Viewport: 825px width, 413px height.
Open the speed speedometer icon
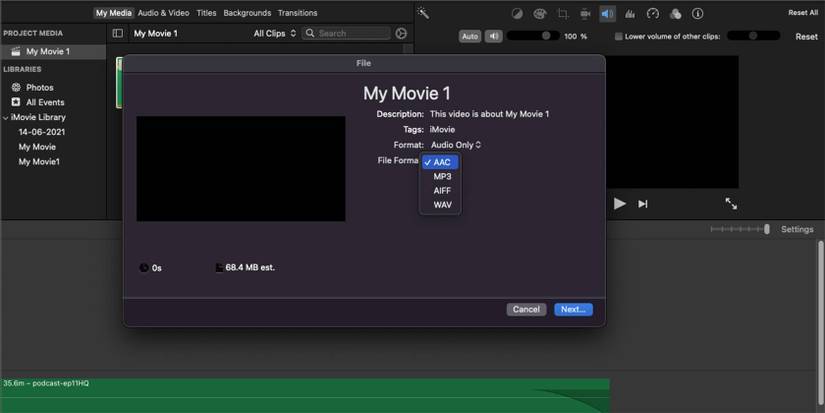pyautogui.click(x=653, y=14)
